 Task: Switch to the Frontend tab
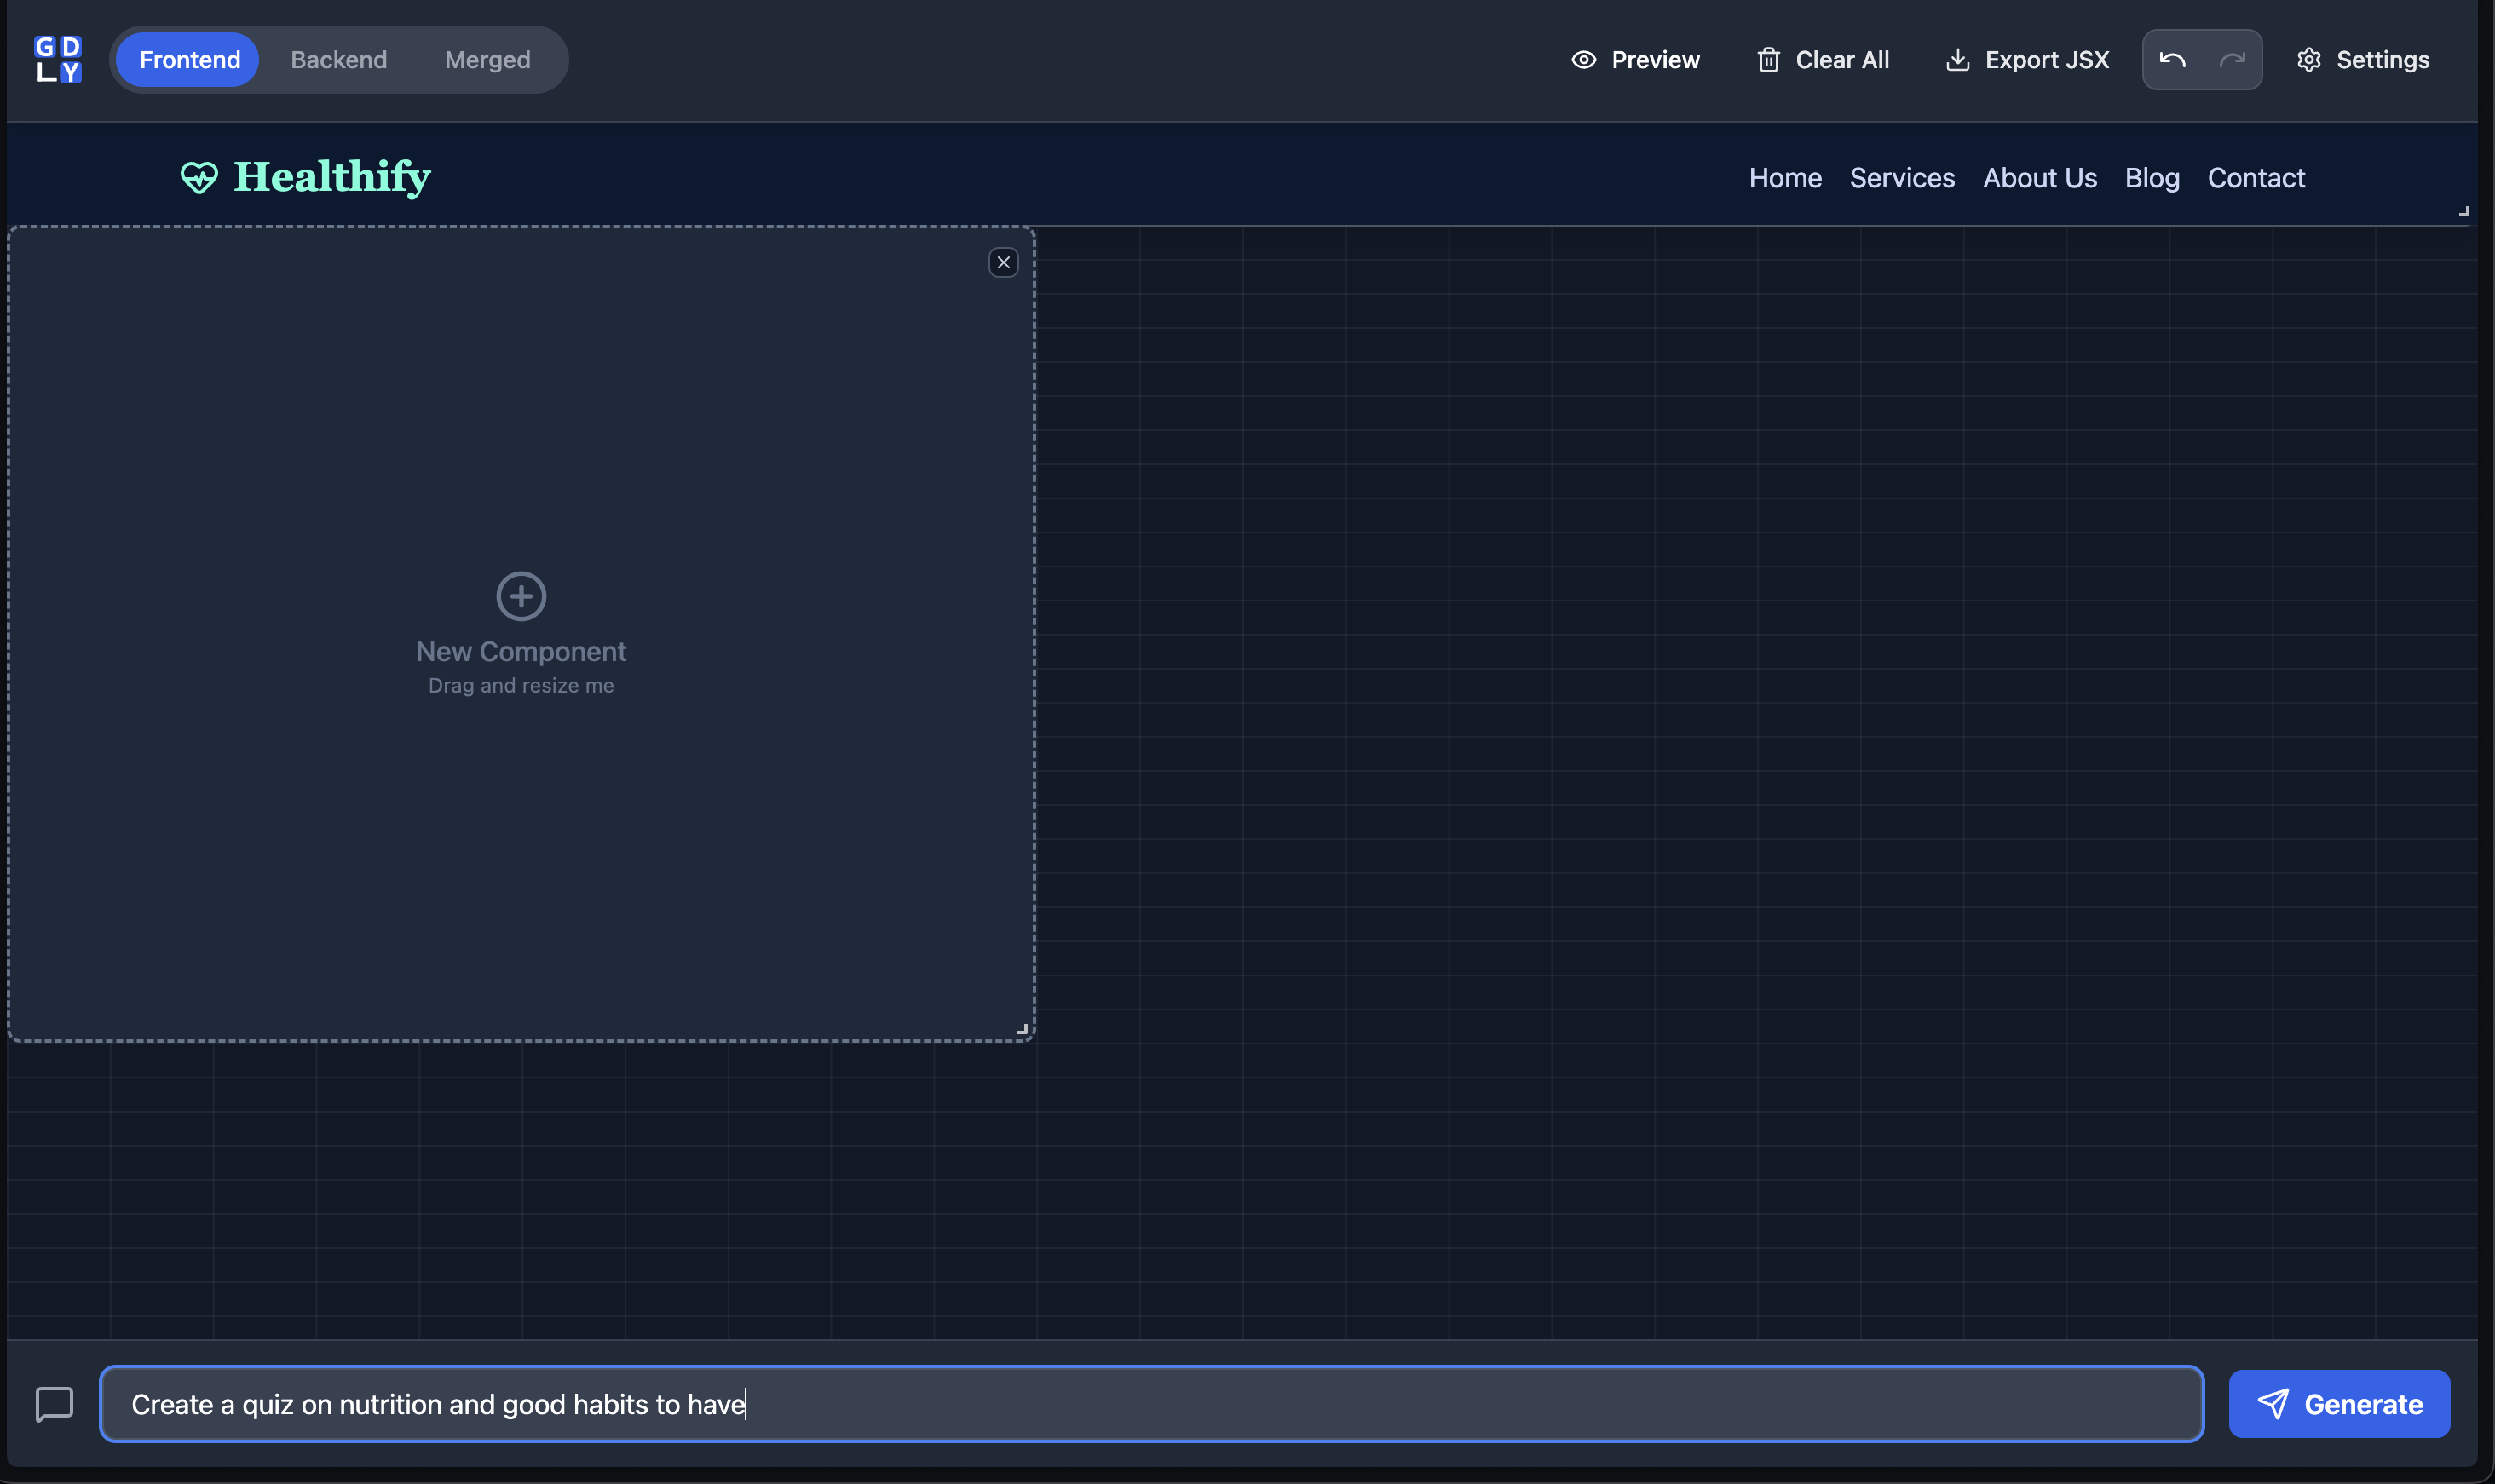[190, 60]
